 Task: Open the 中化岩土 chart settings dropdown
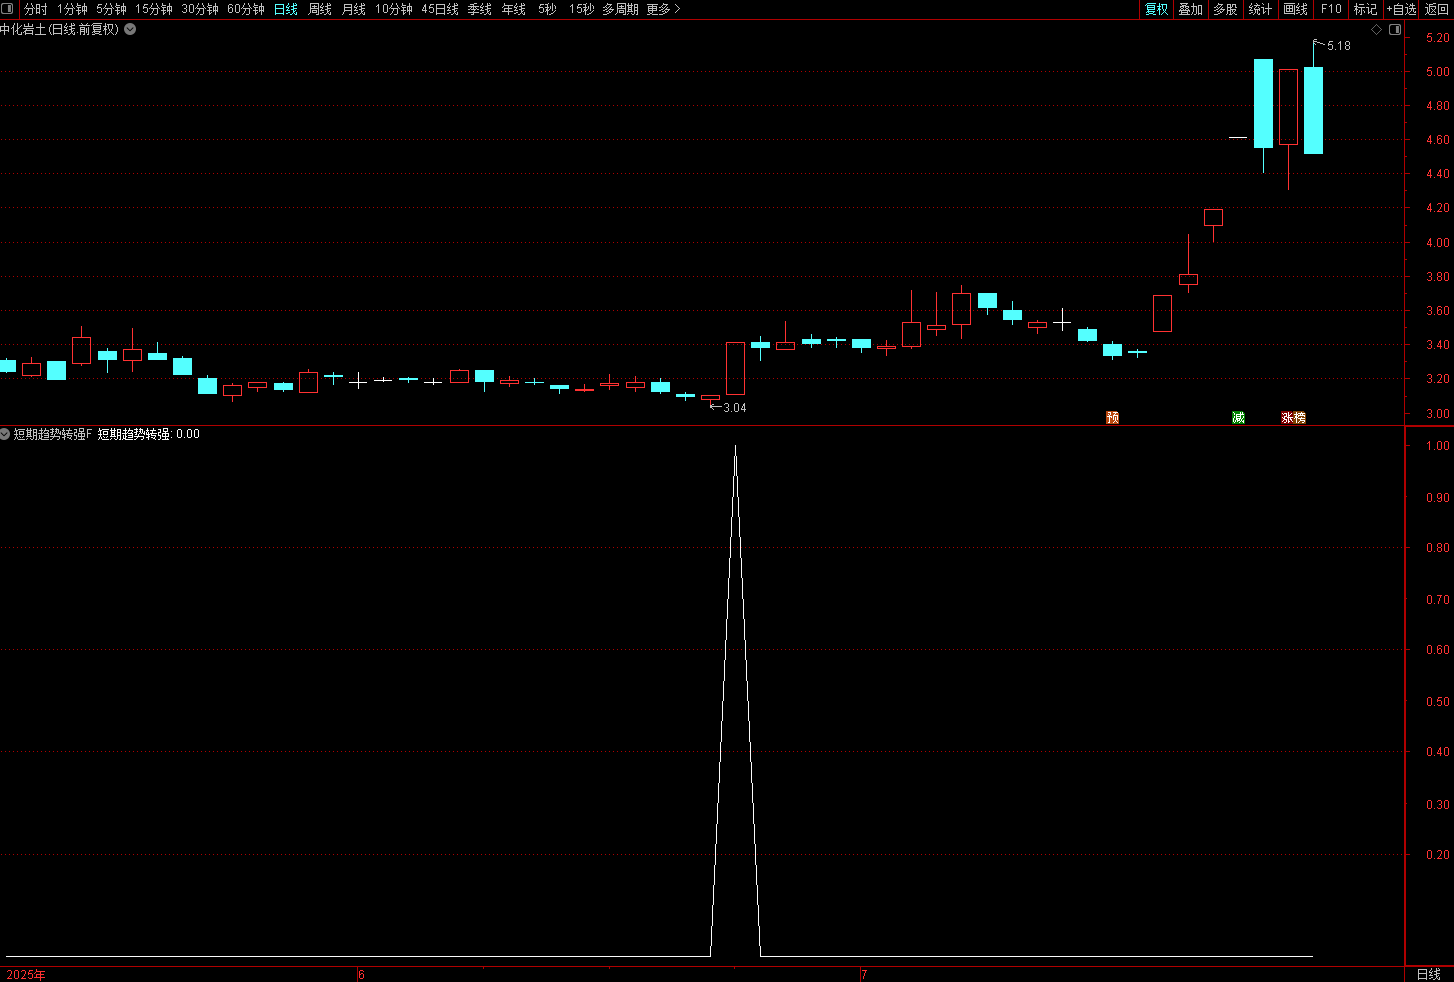pyautogui.click(x=130, y=29)
